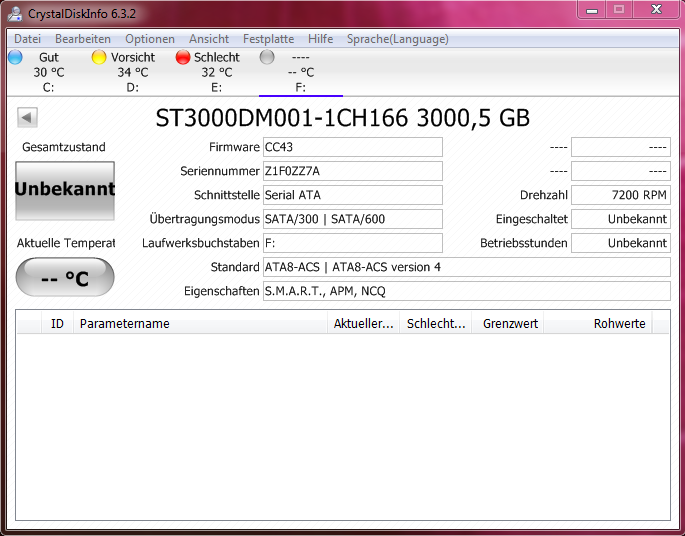This screenshot has width=685, height=536.
Task: Select drive E: at 32 °C
Action: pyautogui.click(x=216, y=72)
